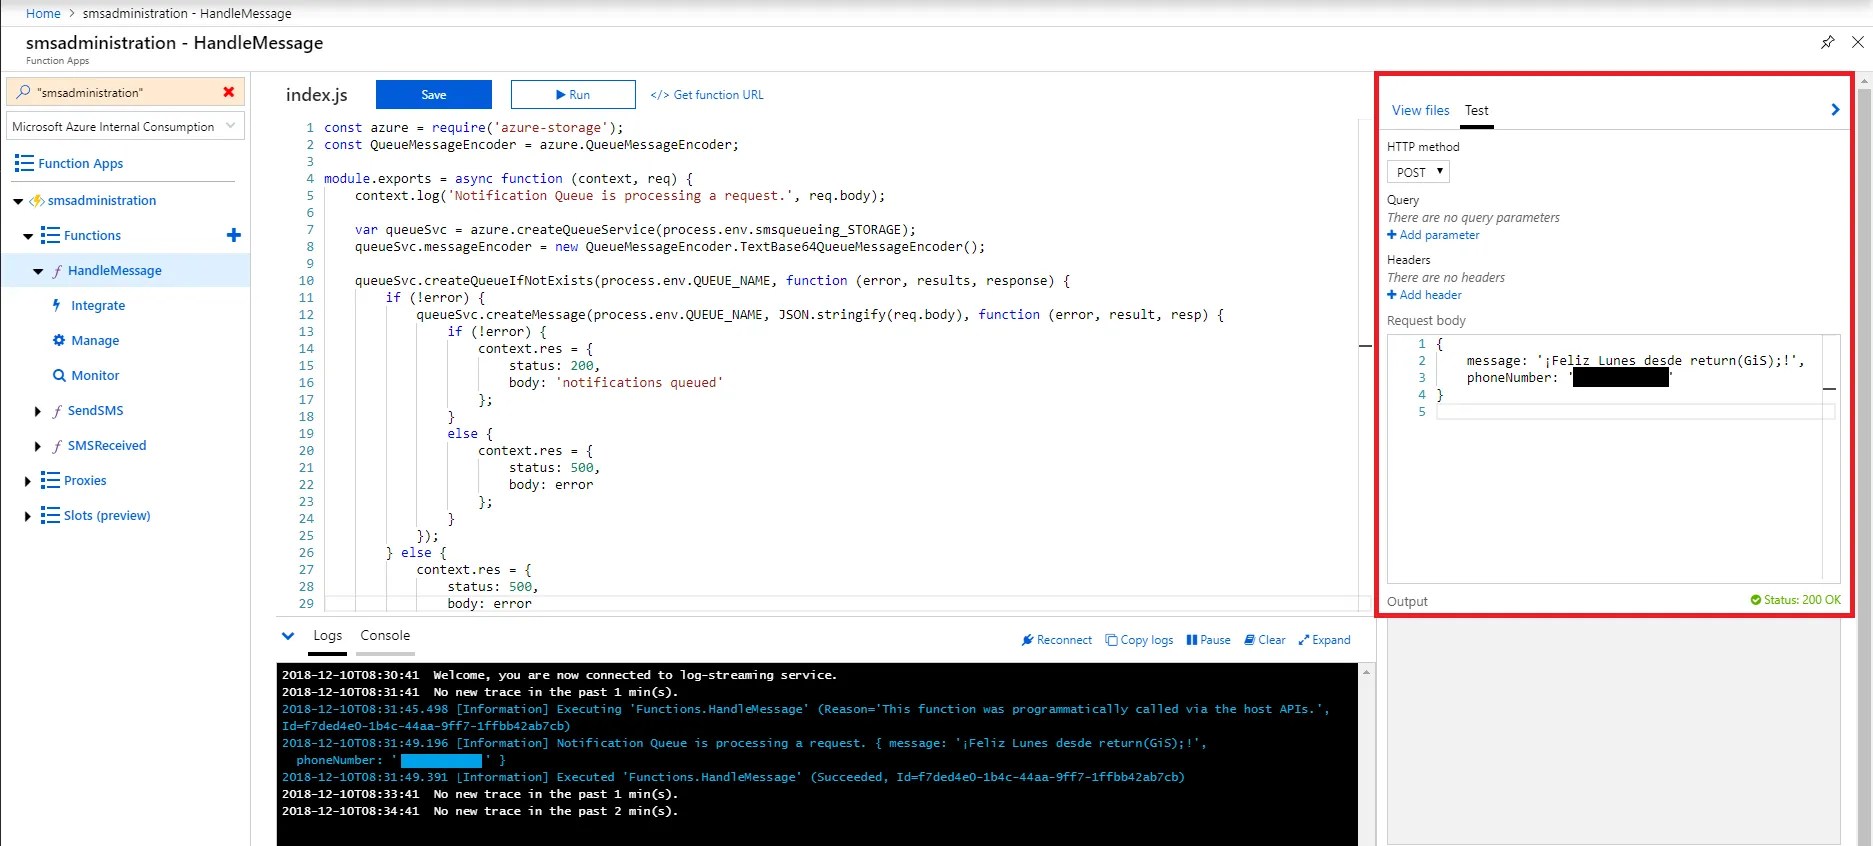Collapse the right Test panel with chevron
The height and width of the screenshot is (846, 1873).
point(1835,110)
